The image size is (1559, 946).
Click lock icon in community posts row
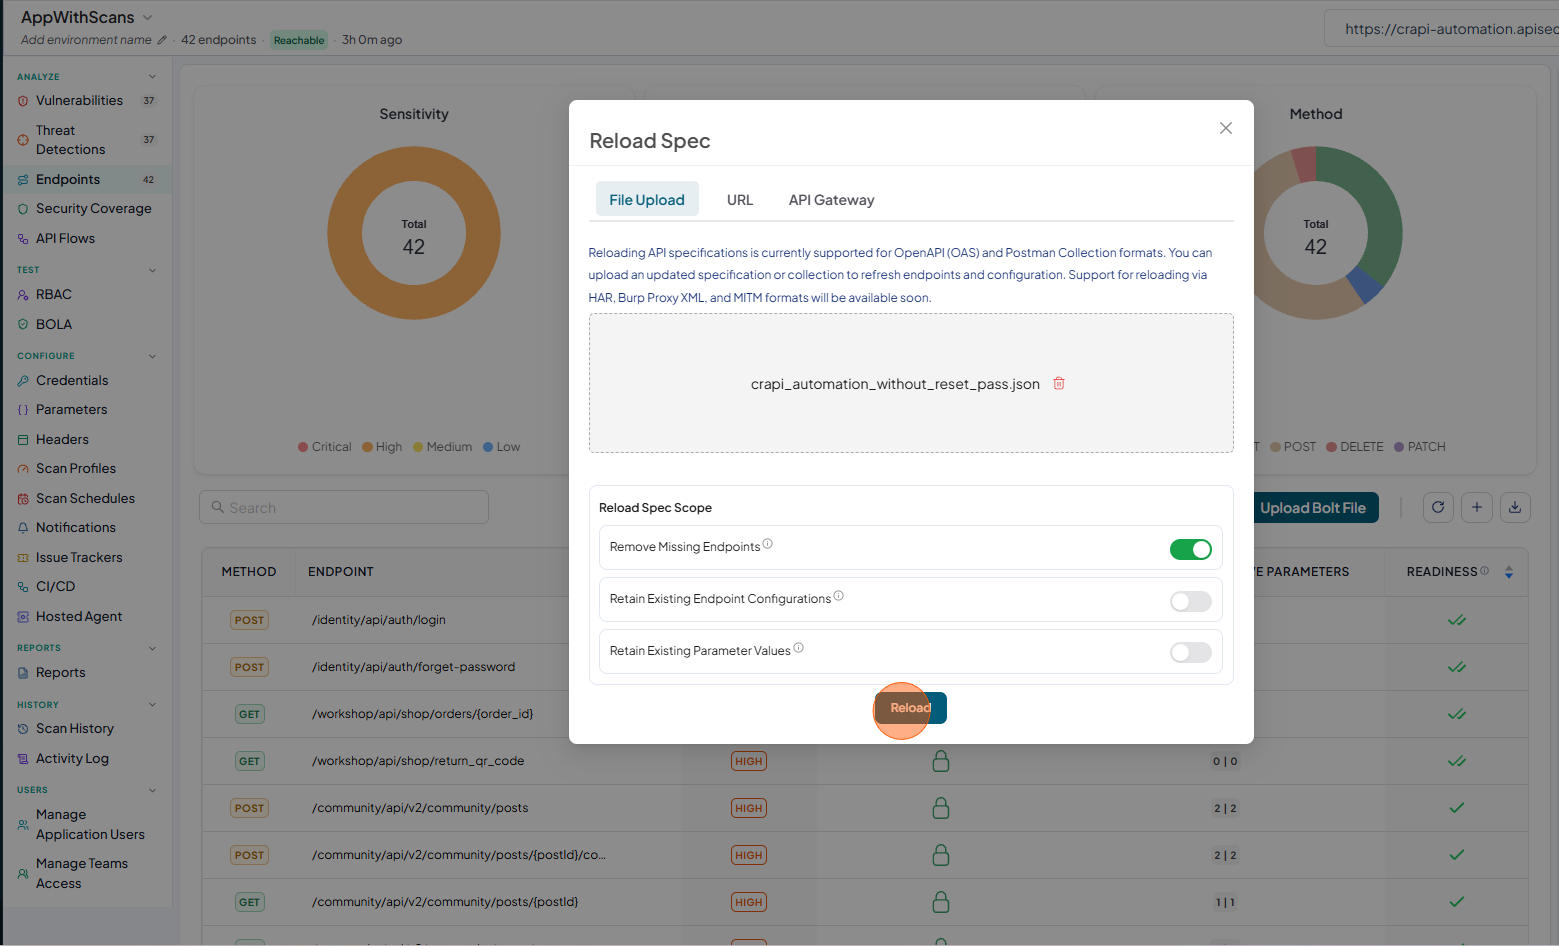pyautogui.click(x=941, y=808)
